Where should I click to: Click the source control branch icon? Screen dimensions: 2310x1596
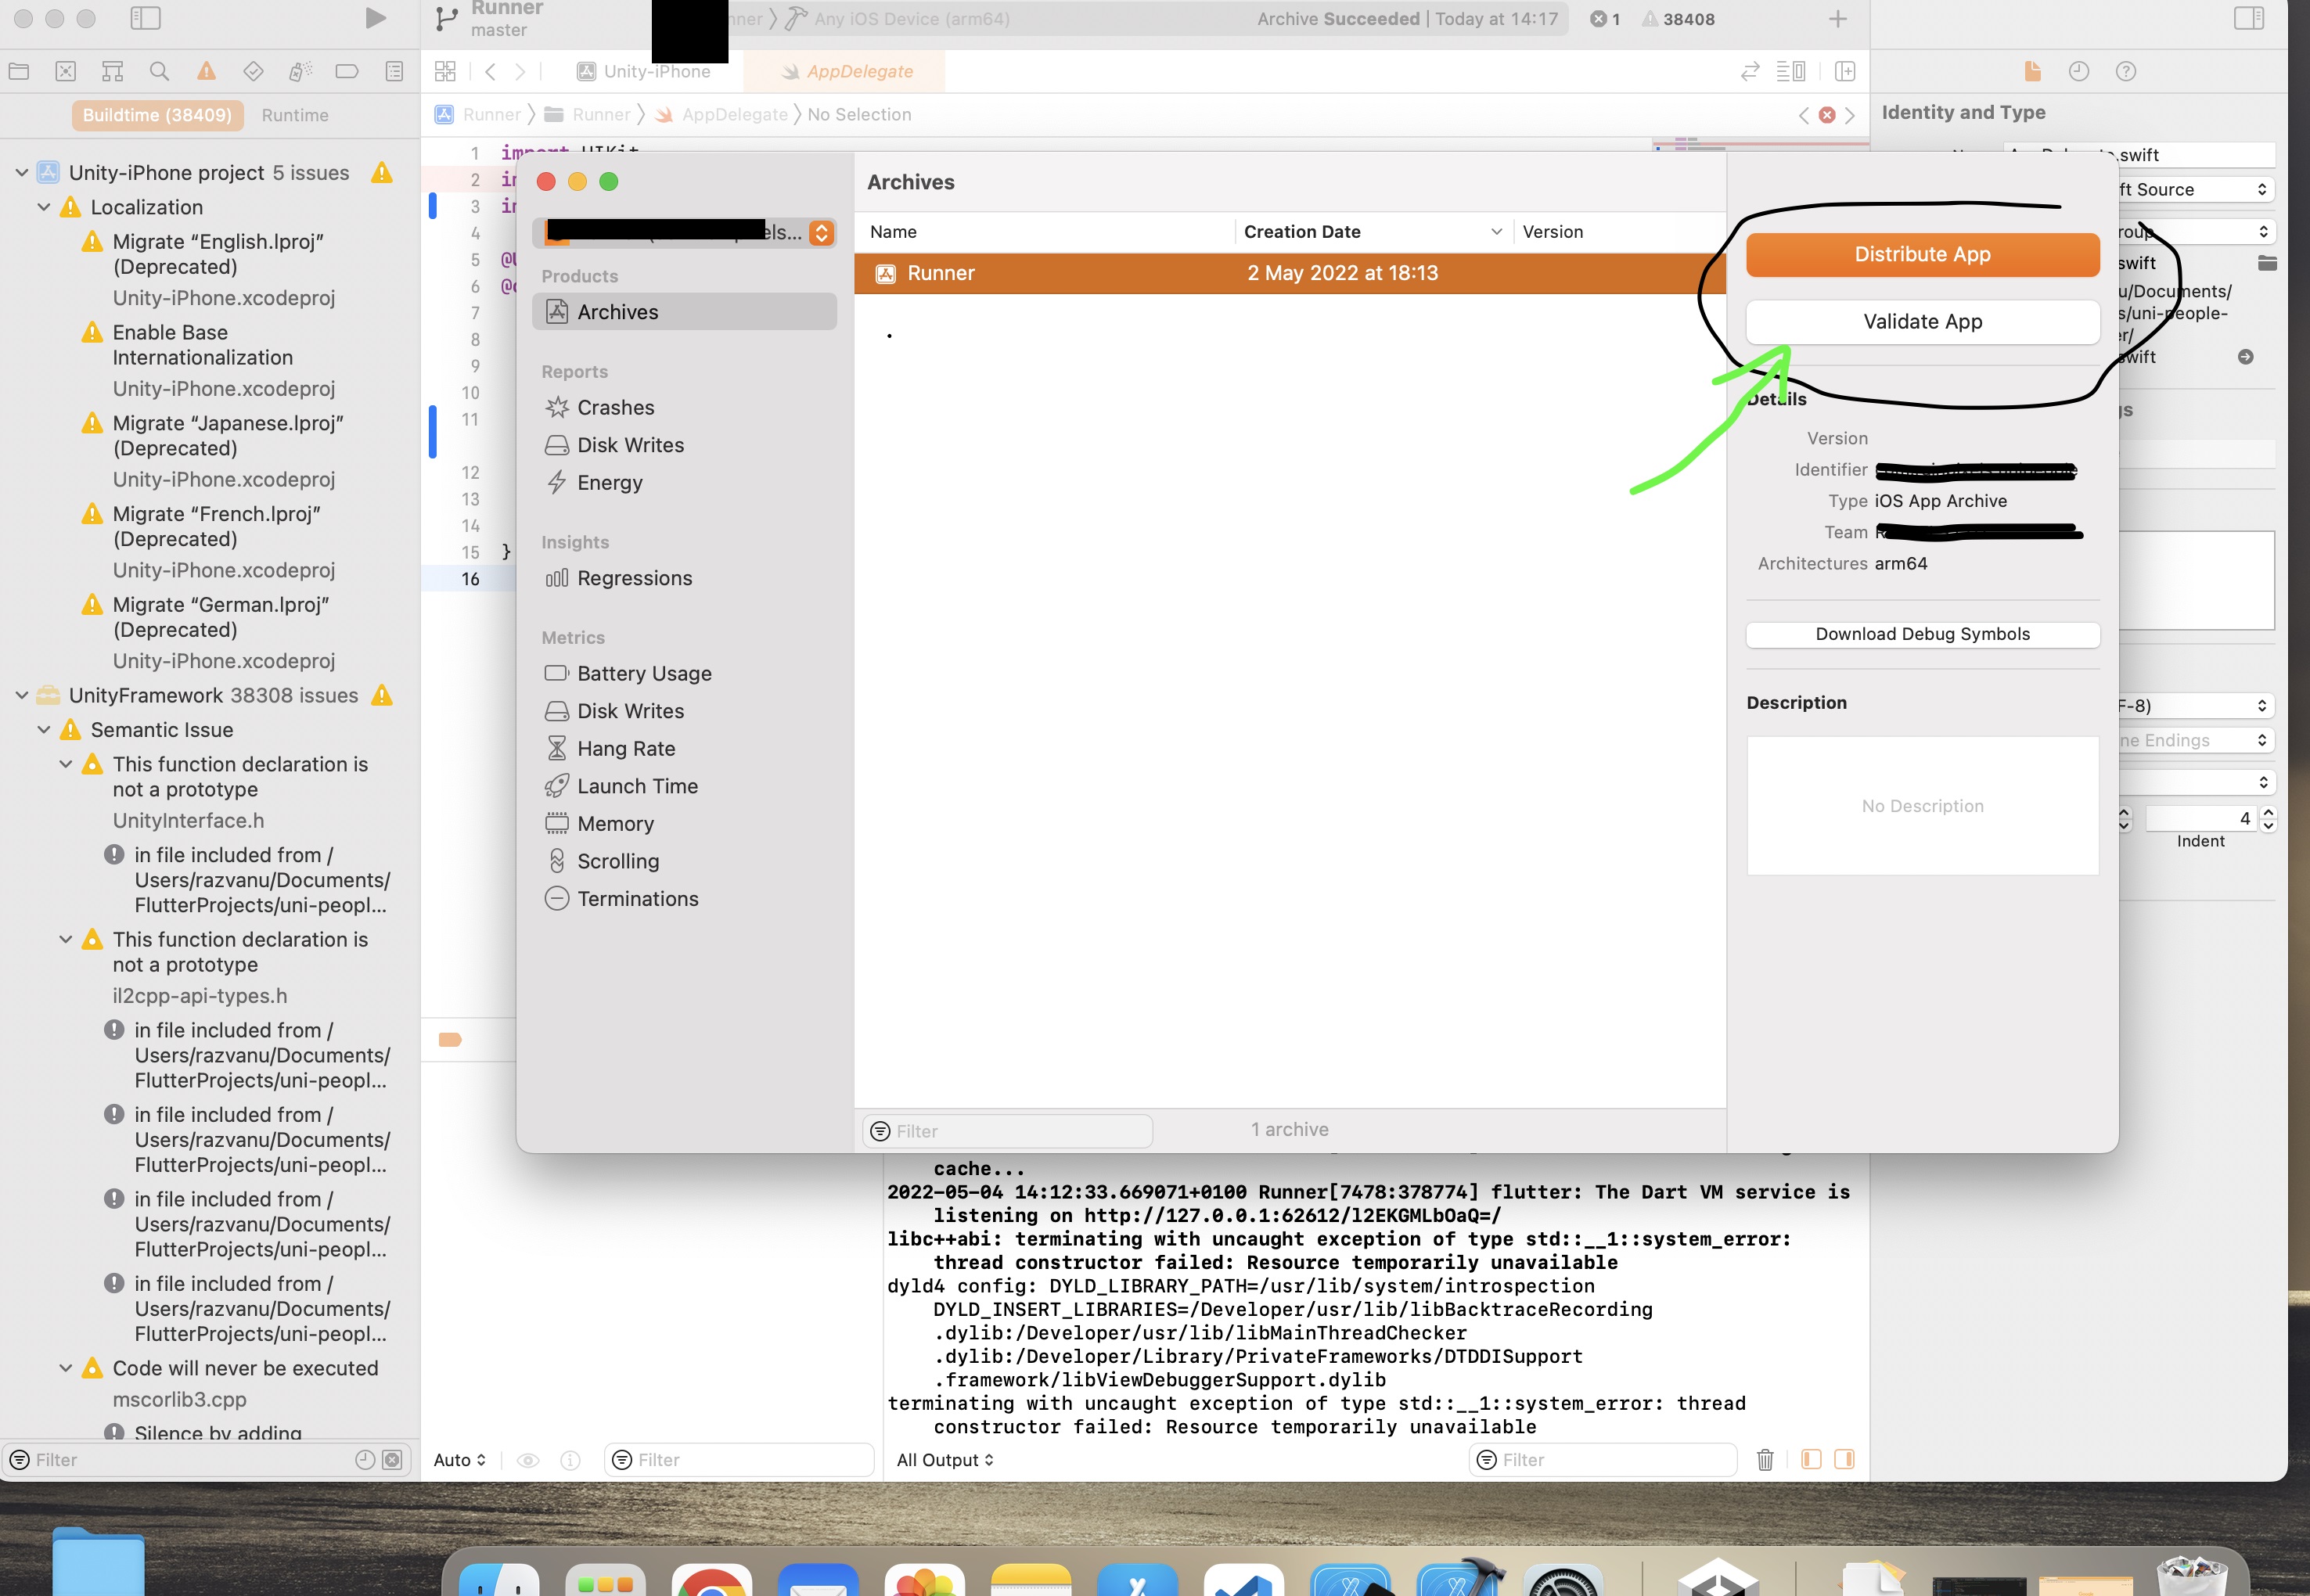click(x=447, y=18)
